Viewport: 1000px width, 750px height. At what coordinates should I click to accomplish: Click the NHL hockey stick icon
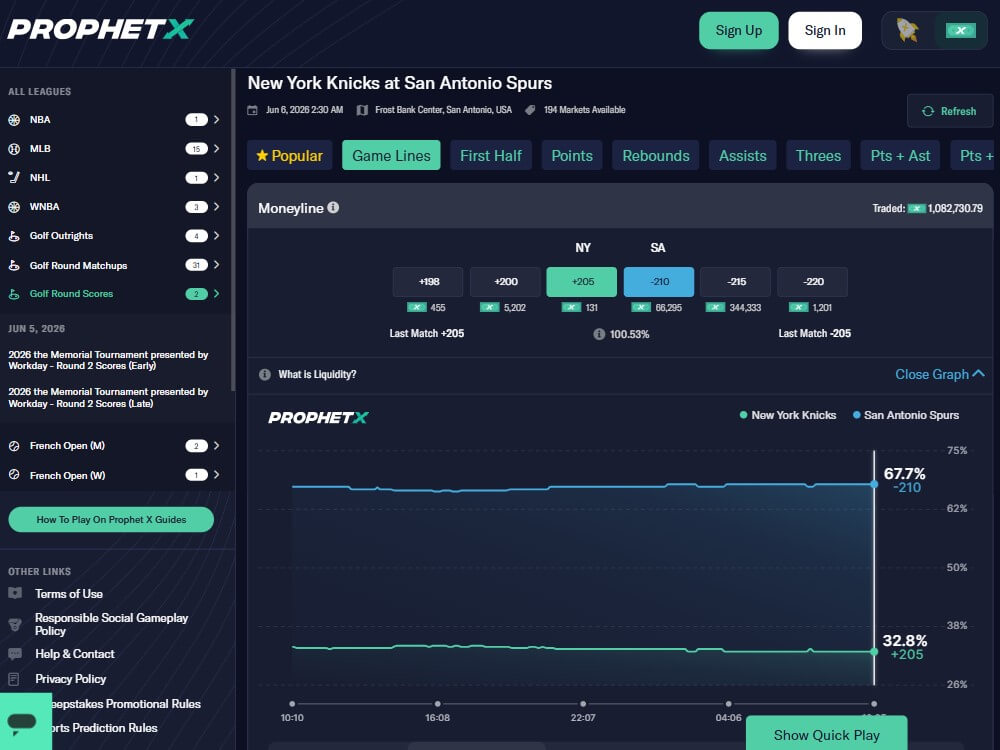tap(14, 177)
